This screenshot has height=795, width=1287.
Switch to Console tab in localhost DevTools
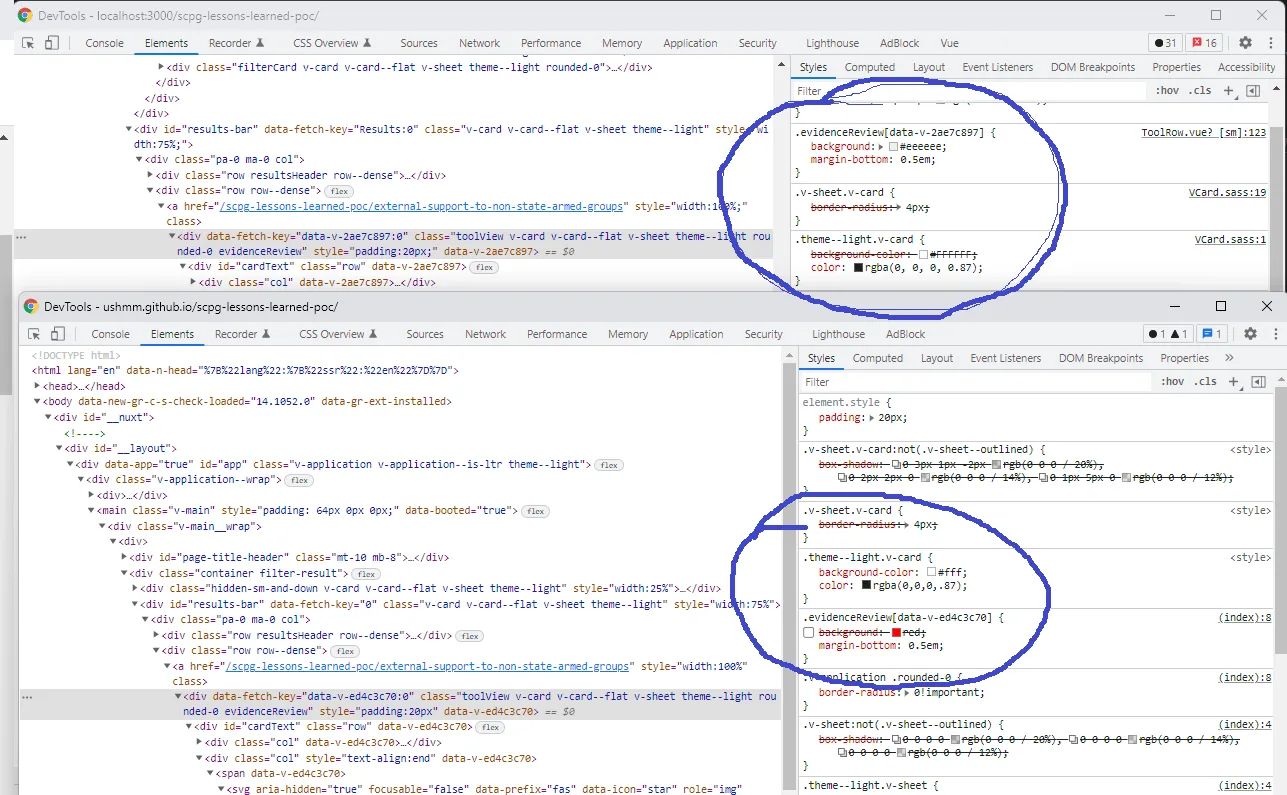click(105, 43)
